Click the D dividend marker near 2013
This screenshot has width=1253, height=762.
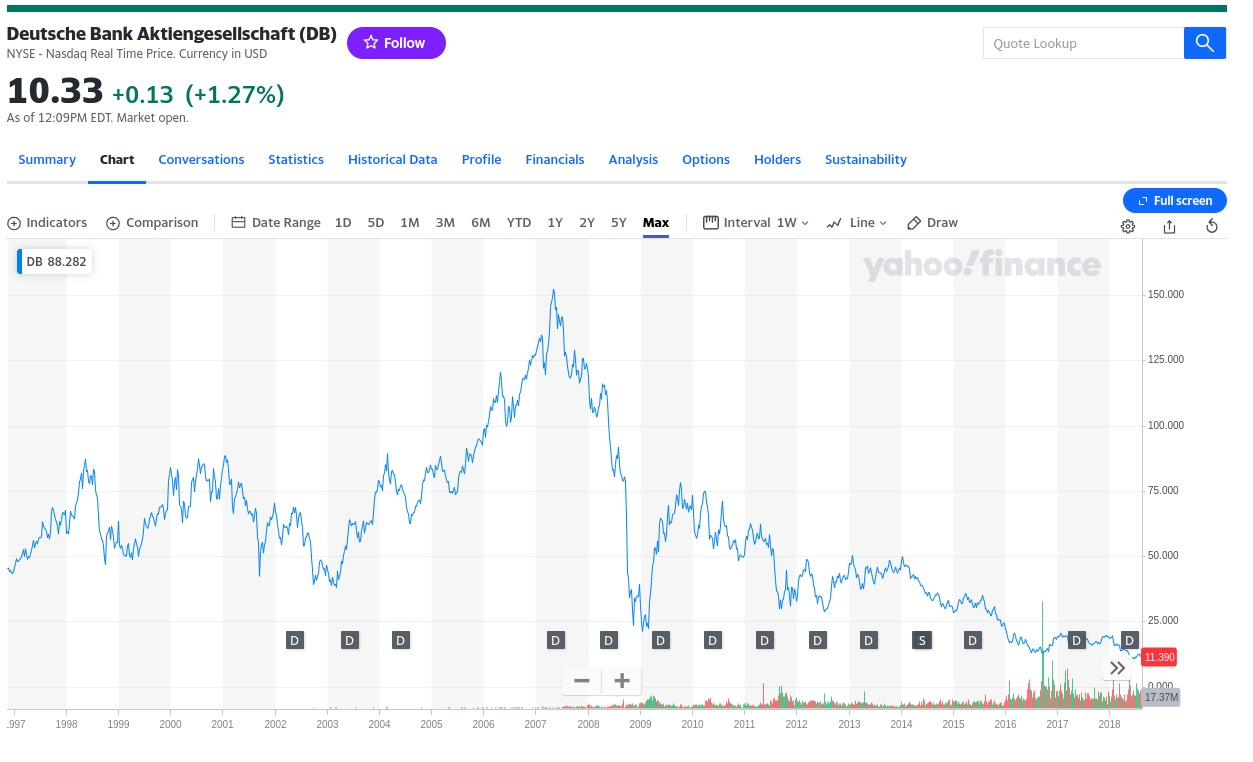[x=868, y=640]
